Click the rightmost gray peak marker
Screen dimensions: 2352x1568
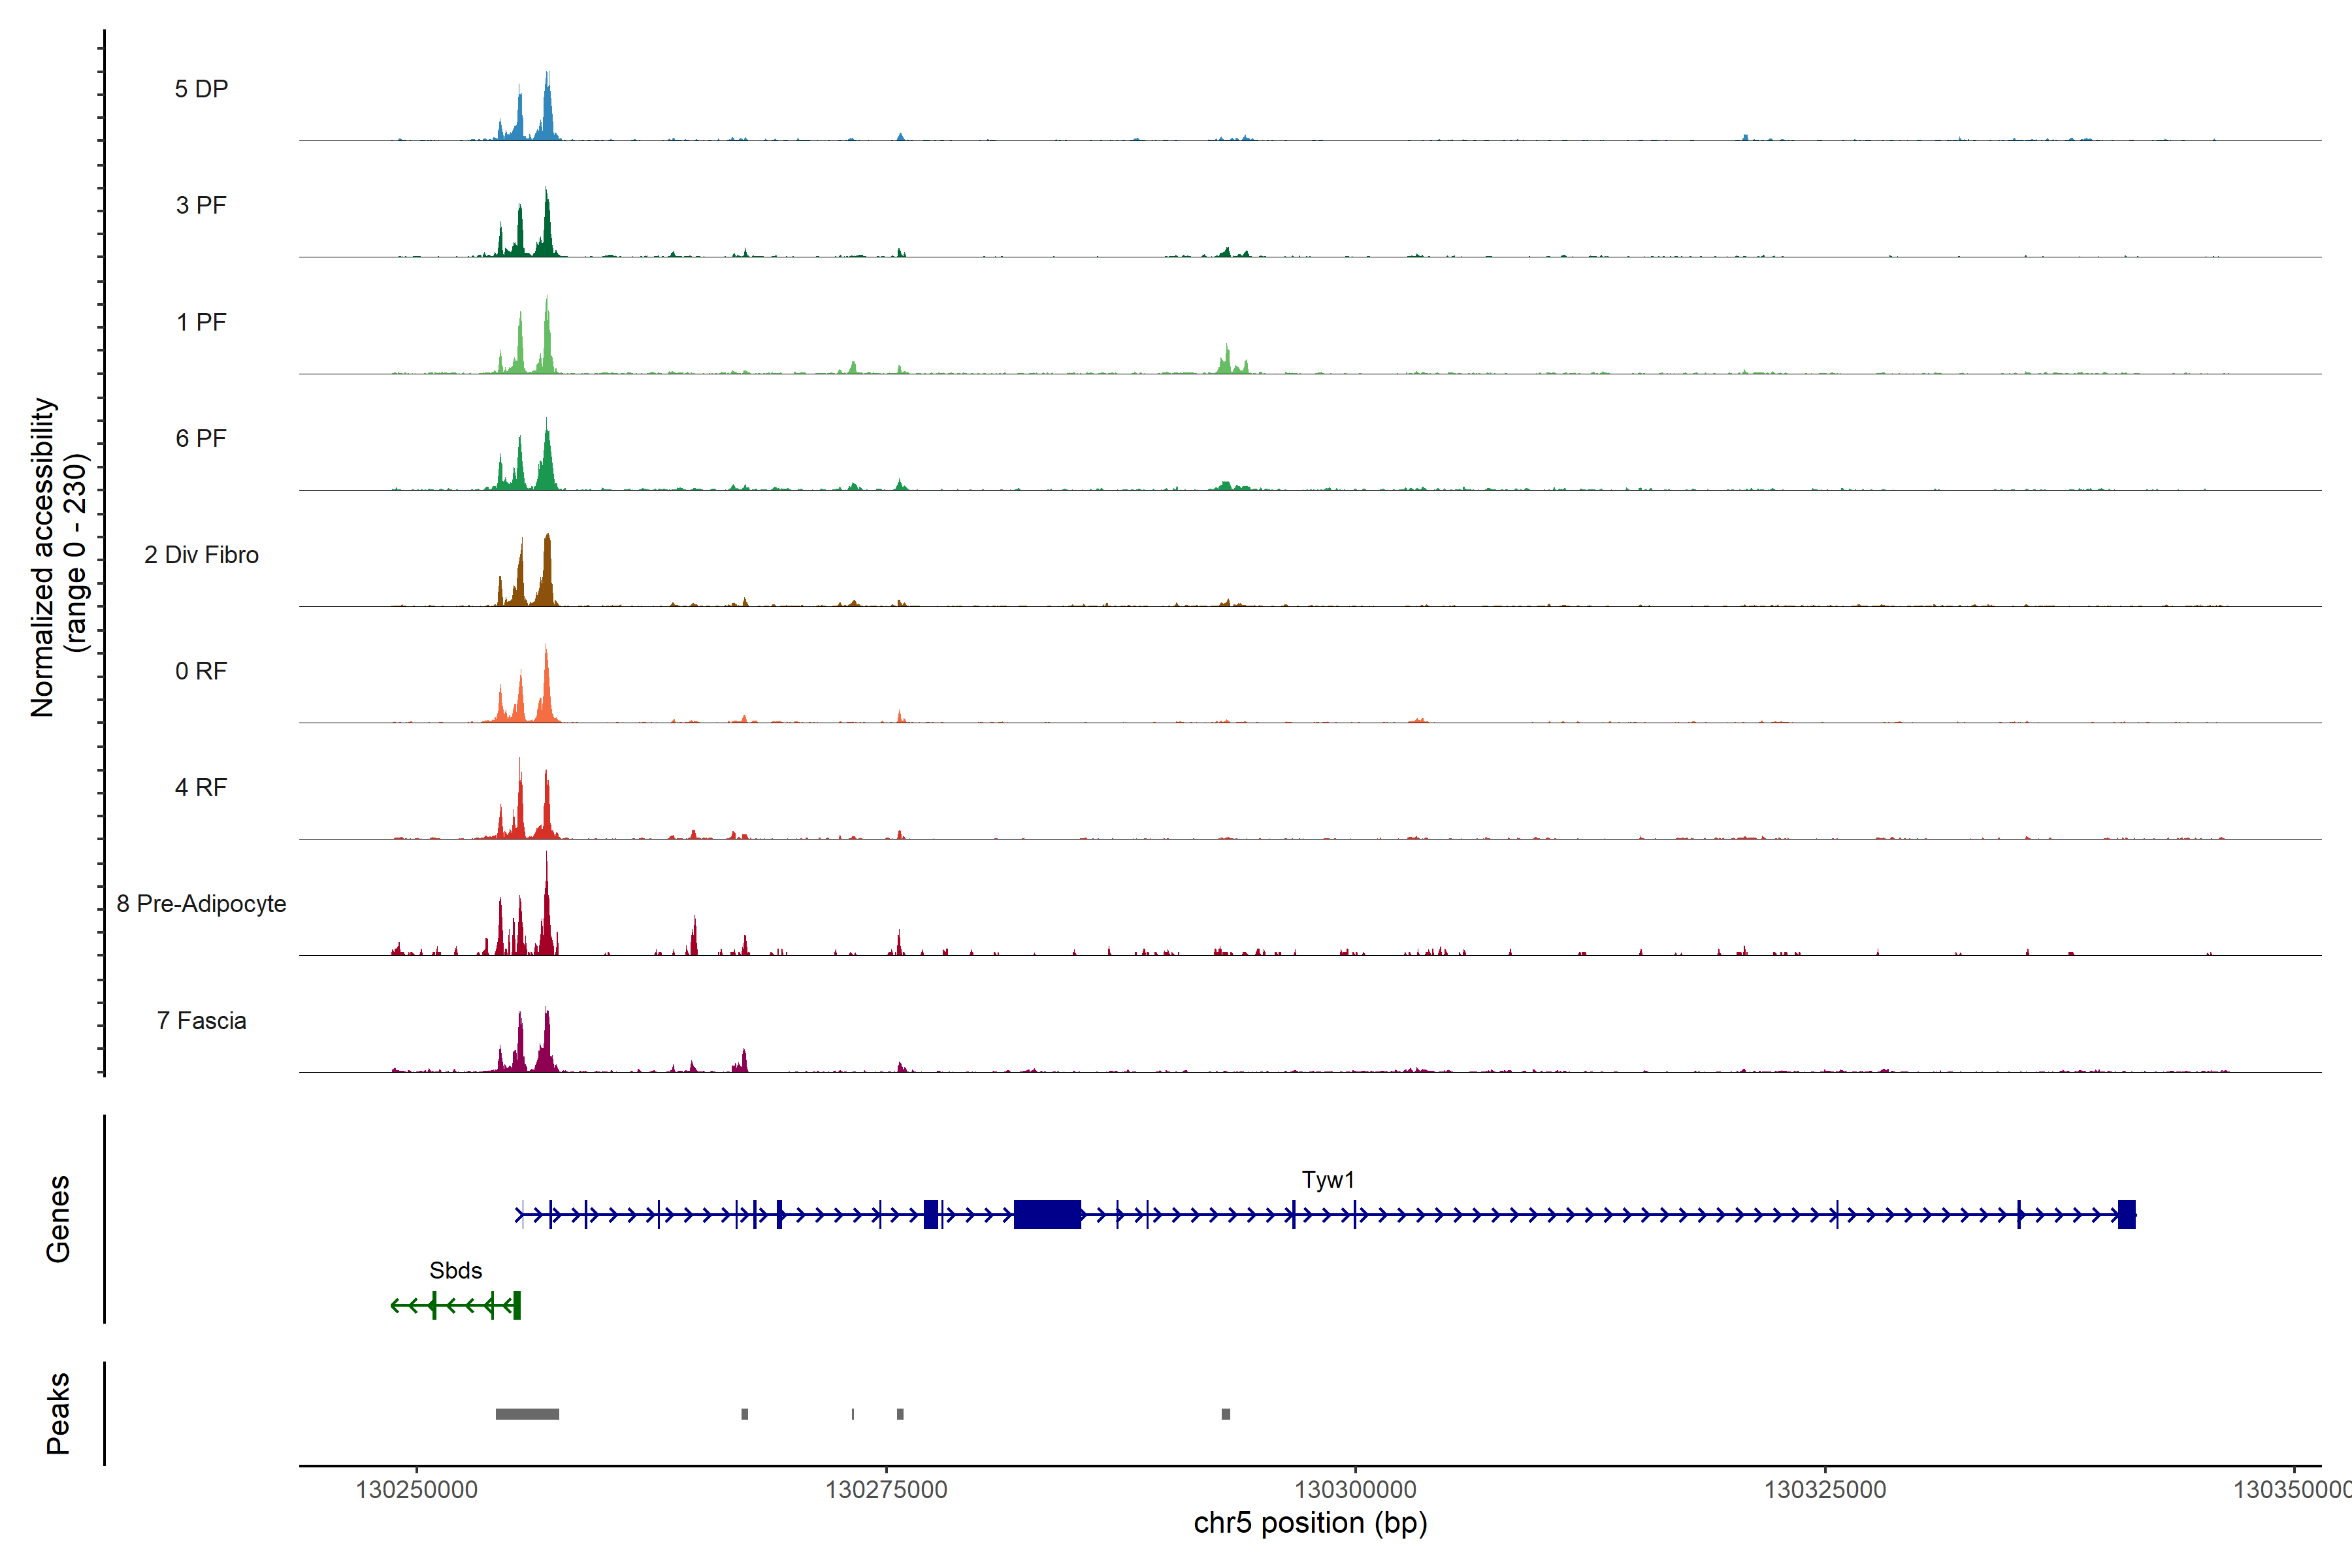(x=1226, y=1414)
